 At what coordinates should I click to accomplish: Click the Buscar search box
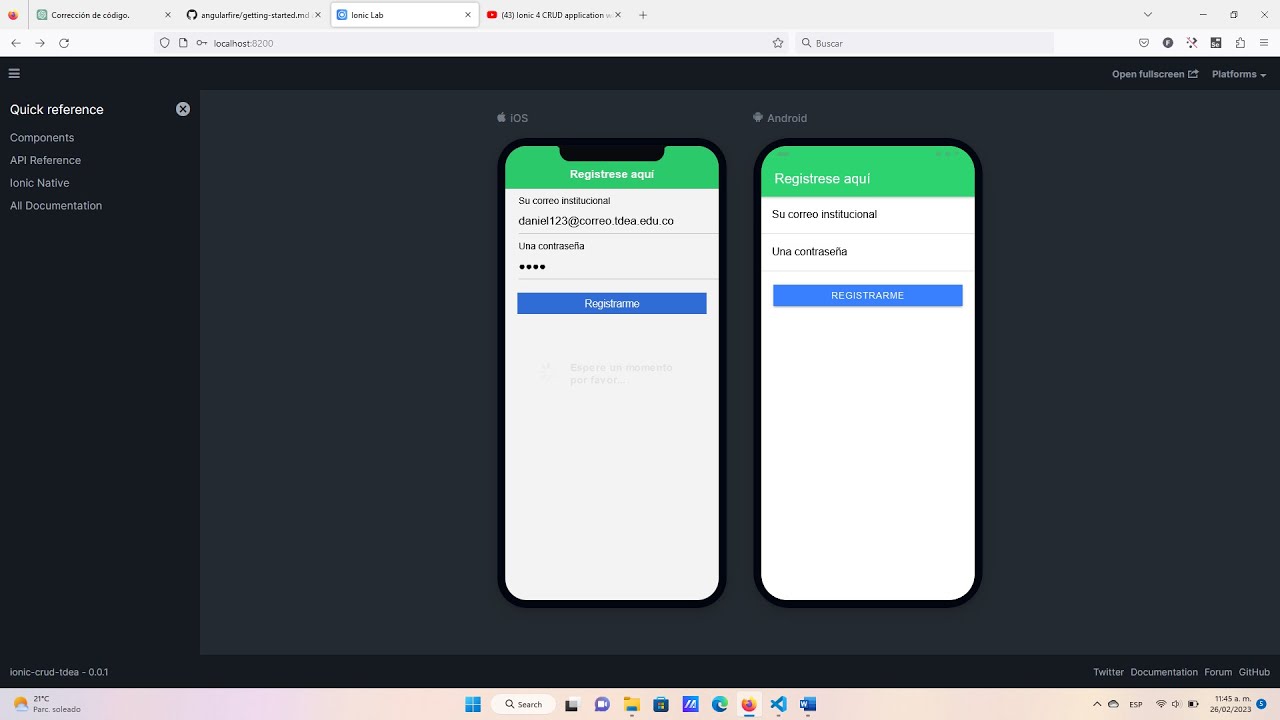click(x=925, y=43)
